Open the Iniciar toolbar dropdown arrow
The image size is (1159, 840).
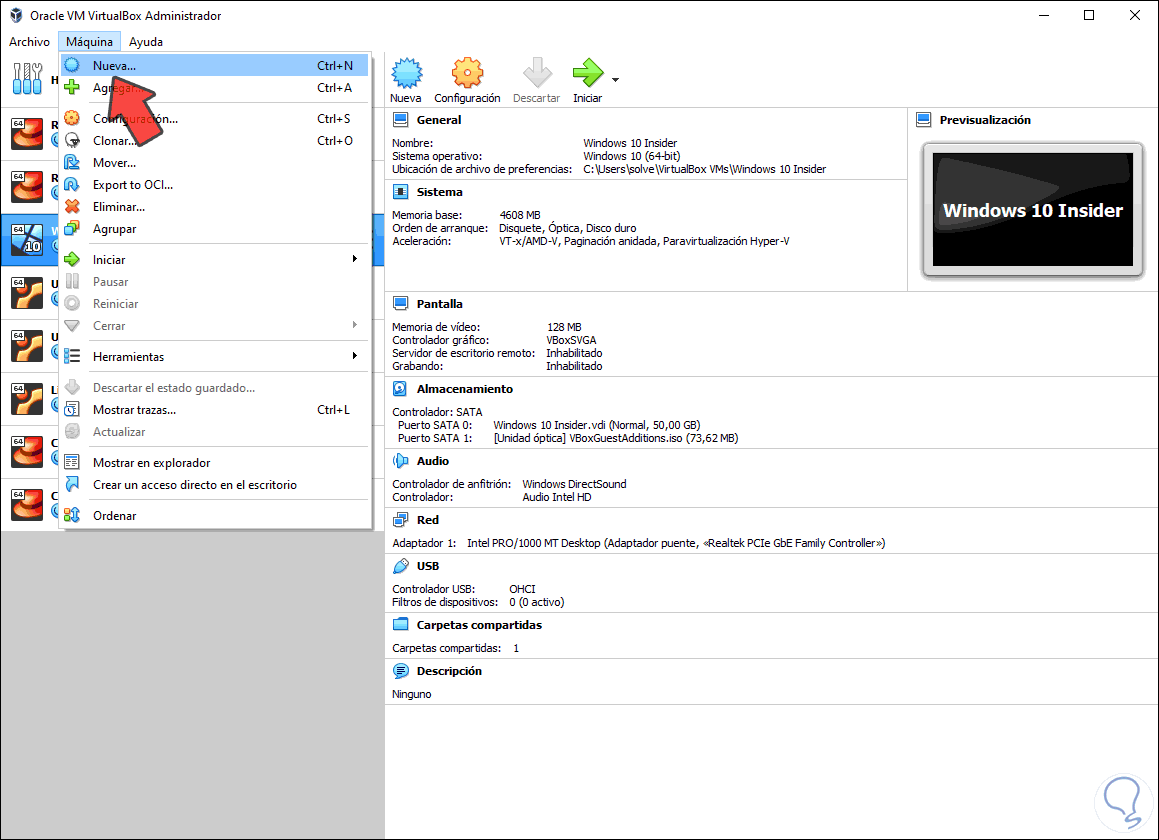(x=615, y=80)
